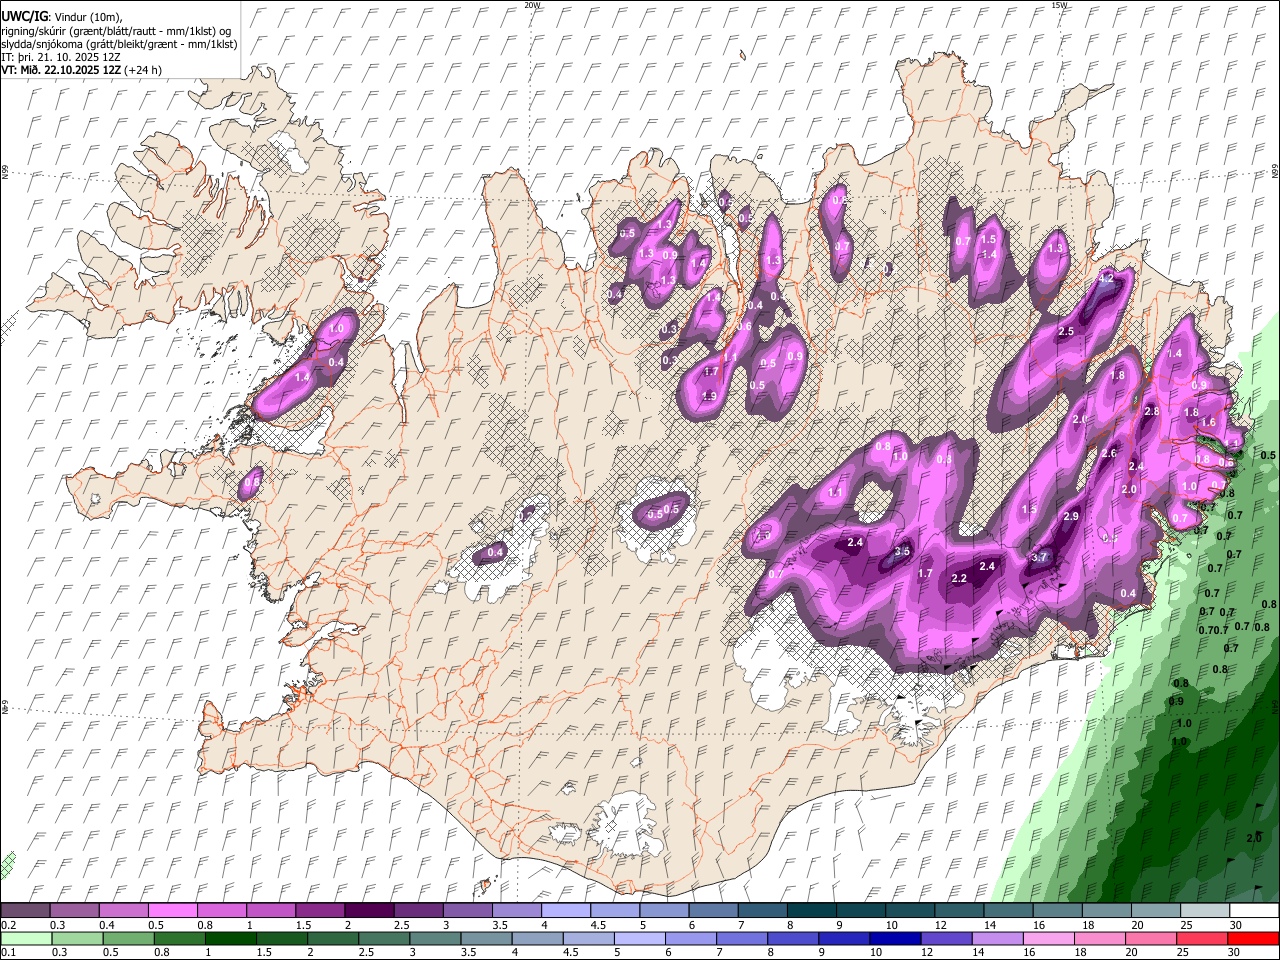Click the deep blue 10–12 rain scale swatch
Viewport: 1280px width, 960px height.
[x=894, y=939]
